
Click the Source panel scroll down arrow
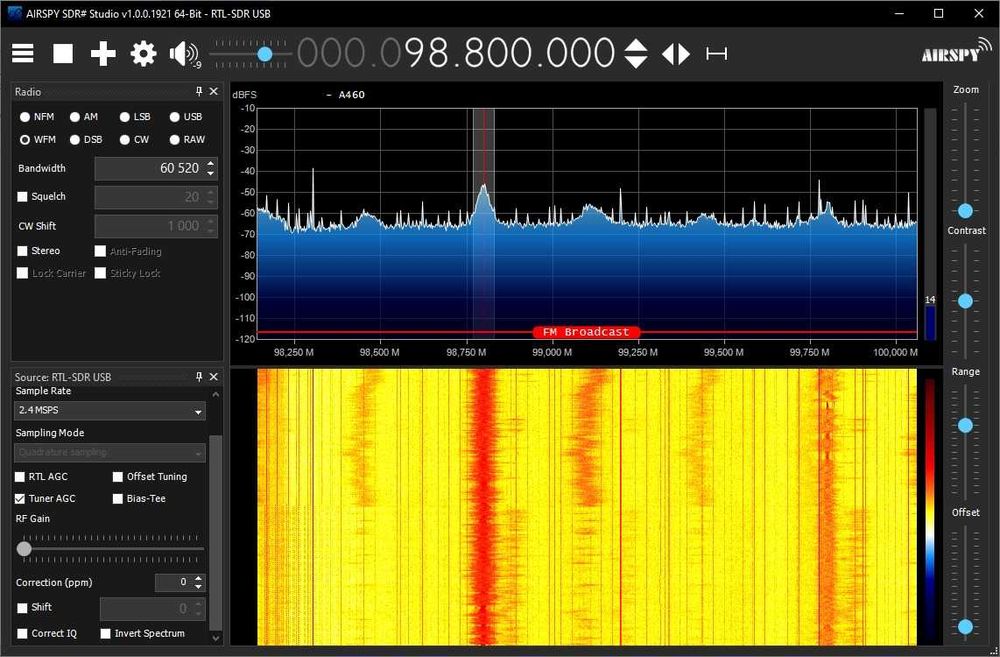pos(216,637)
